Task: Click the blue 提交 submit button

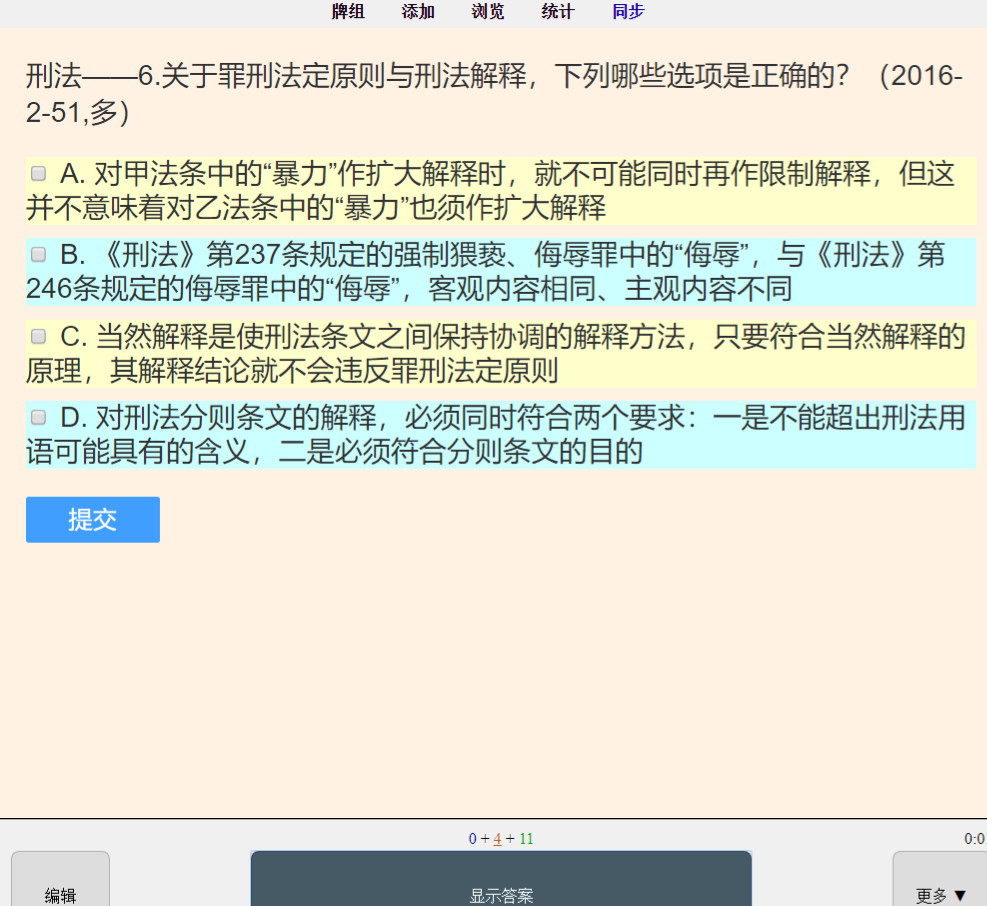Action: (x=93, y=519)
